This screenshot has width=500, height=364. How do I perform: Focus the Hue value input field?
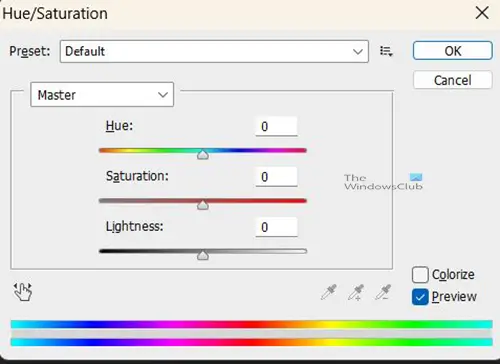pyautogui.click(x=276, y=126)
